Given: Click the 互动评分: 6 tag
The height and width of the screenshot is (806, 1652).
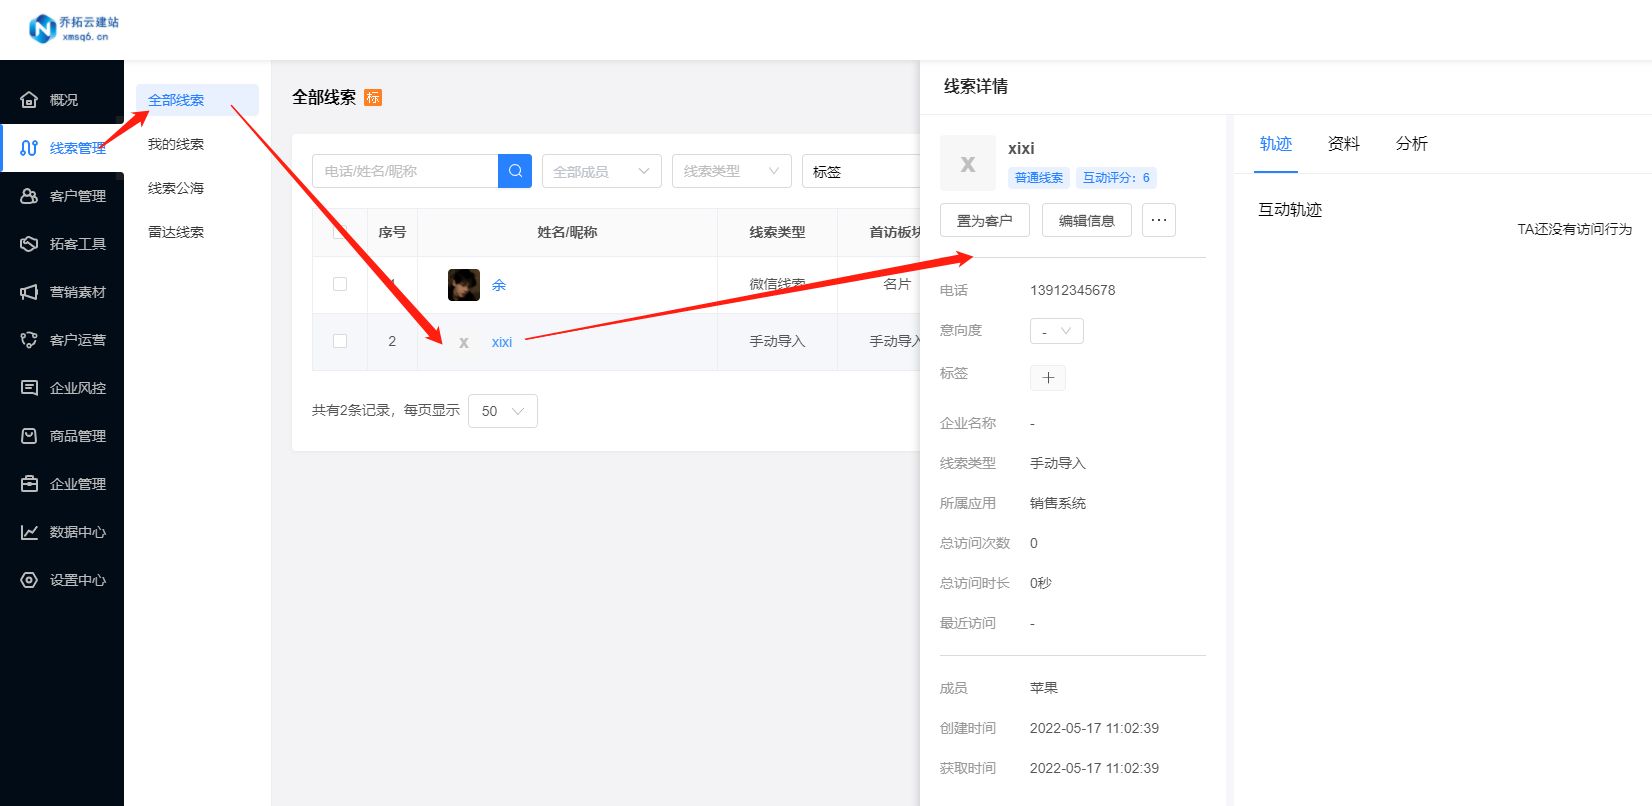Looking at the screenshot, I should 1116,178.
